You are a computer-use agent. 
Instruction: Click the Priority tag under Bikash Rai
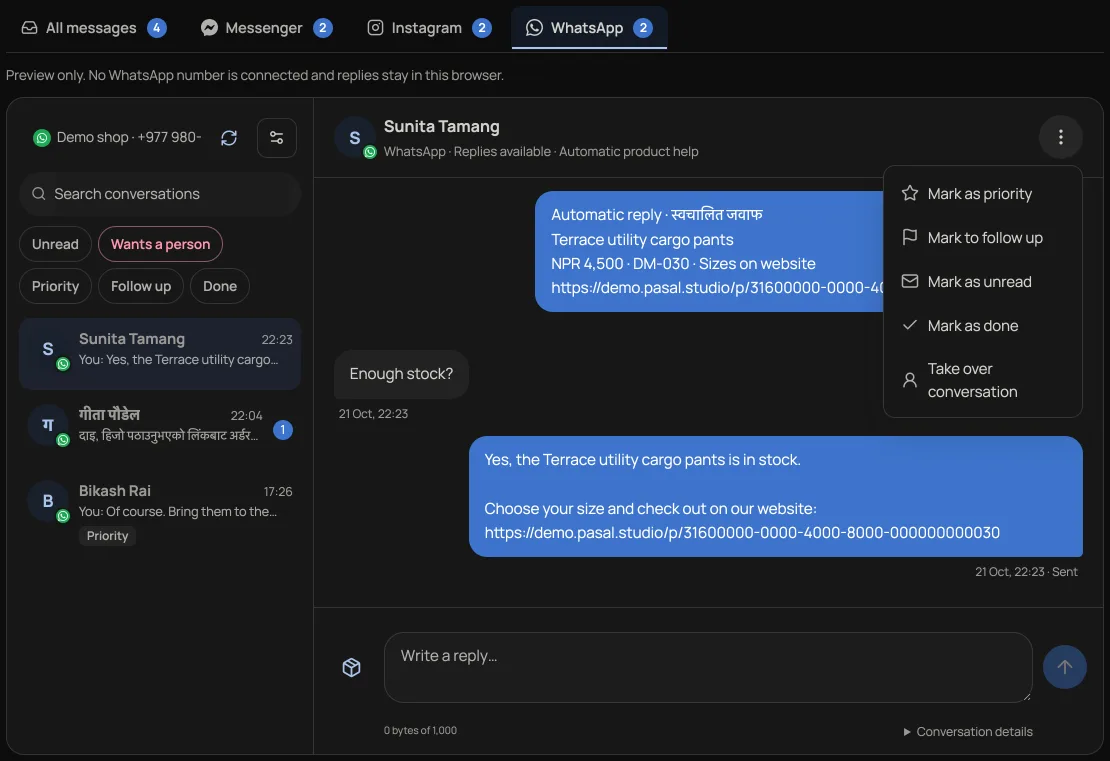108,536
